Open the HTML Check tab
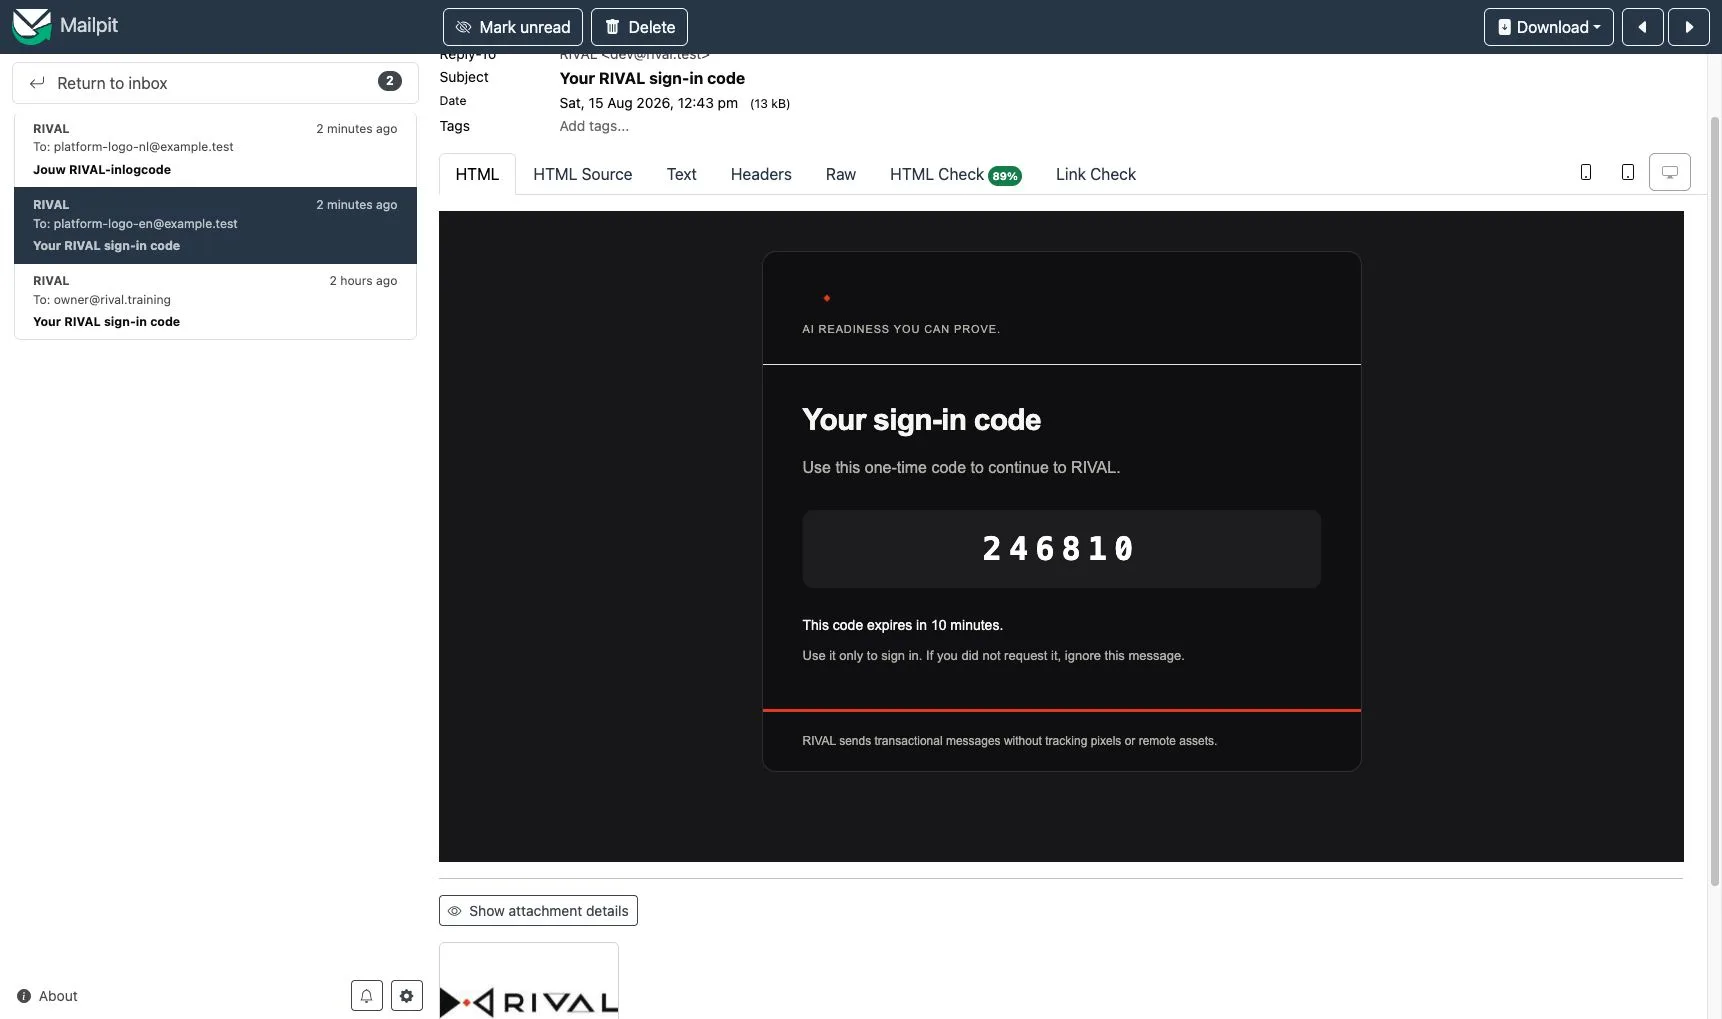The width and height of the screenshot is (1722, 1019). [x=955, y=174]
